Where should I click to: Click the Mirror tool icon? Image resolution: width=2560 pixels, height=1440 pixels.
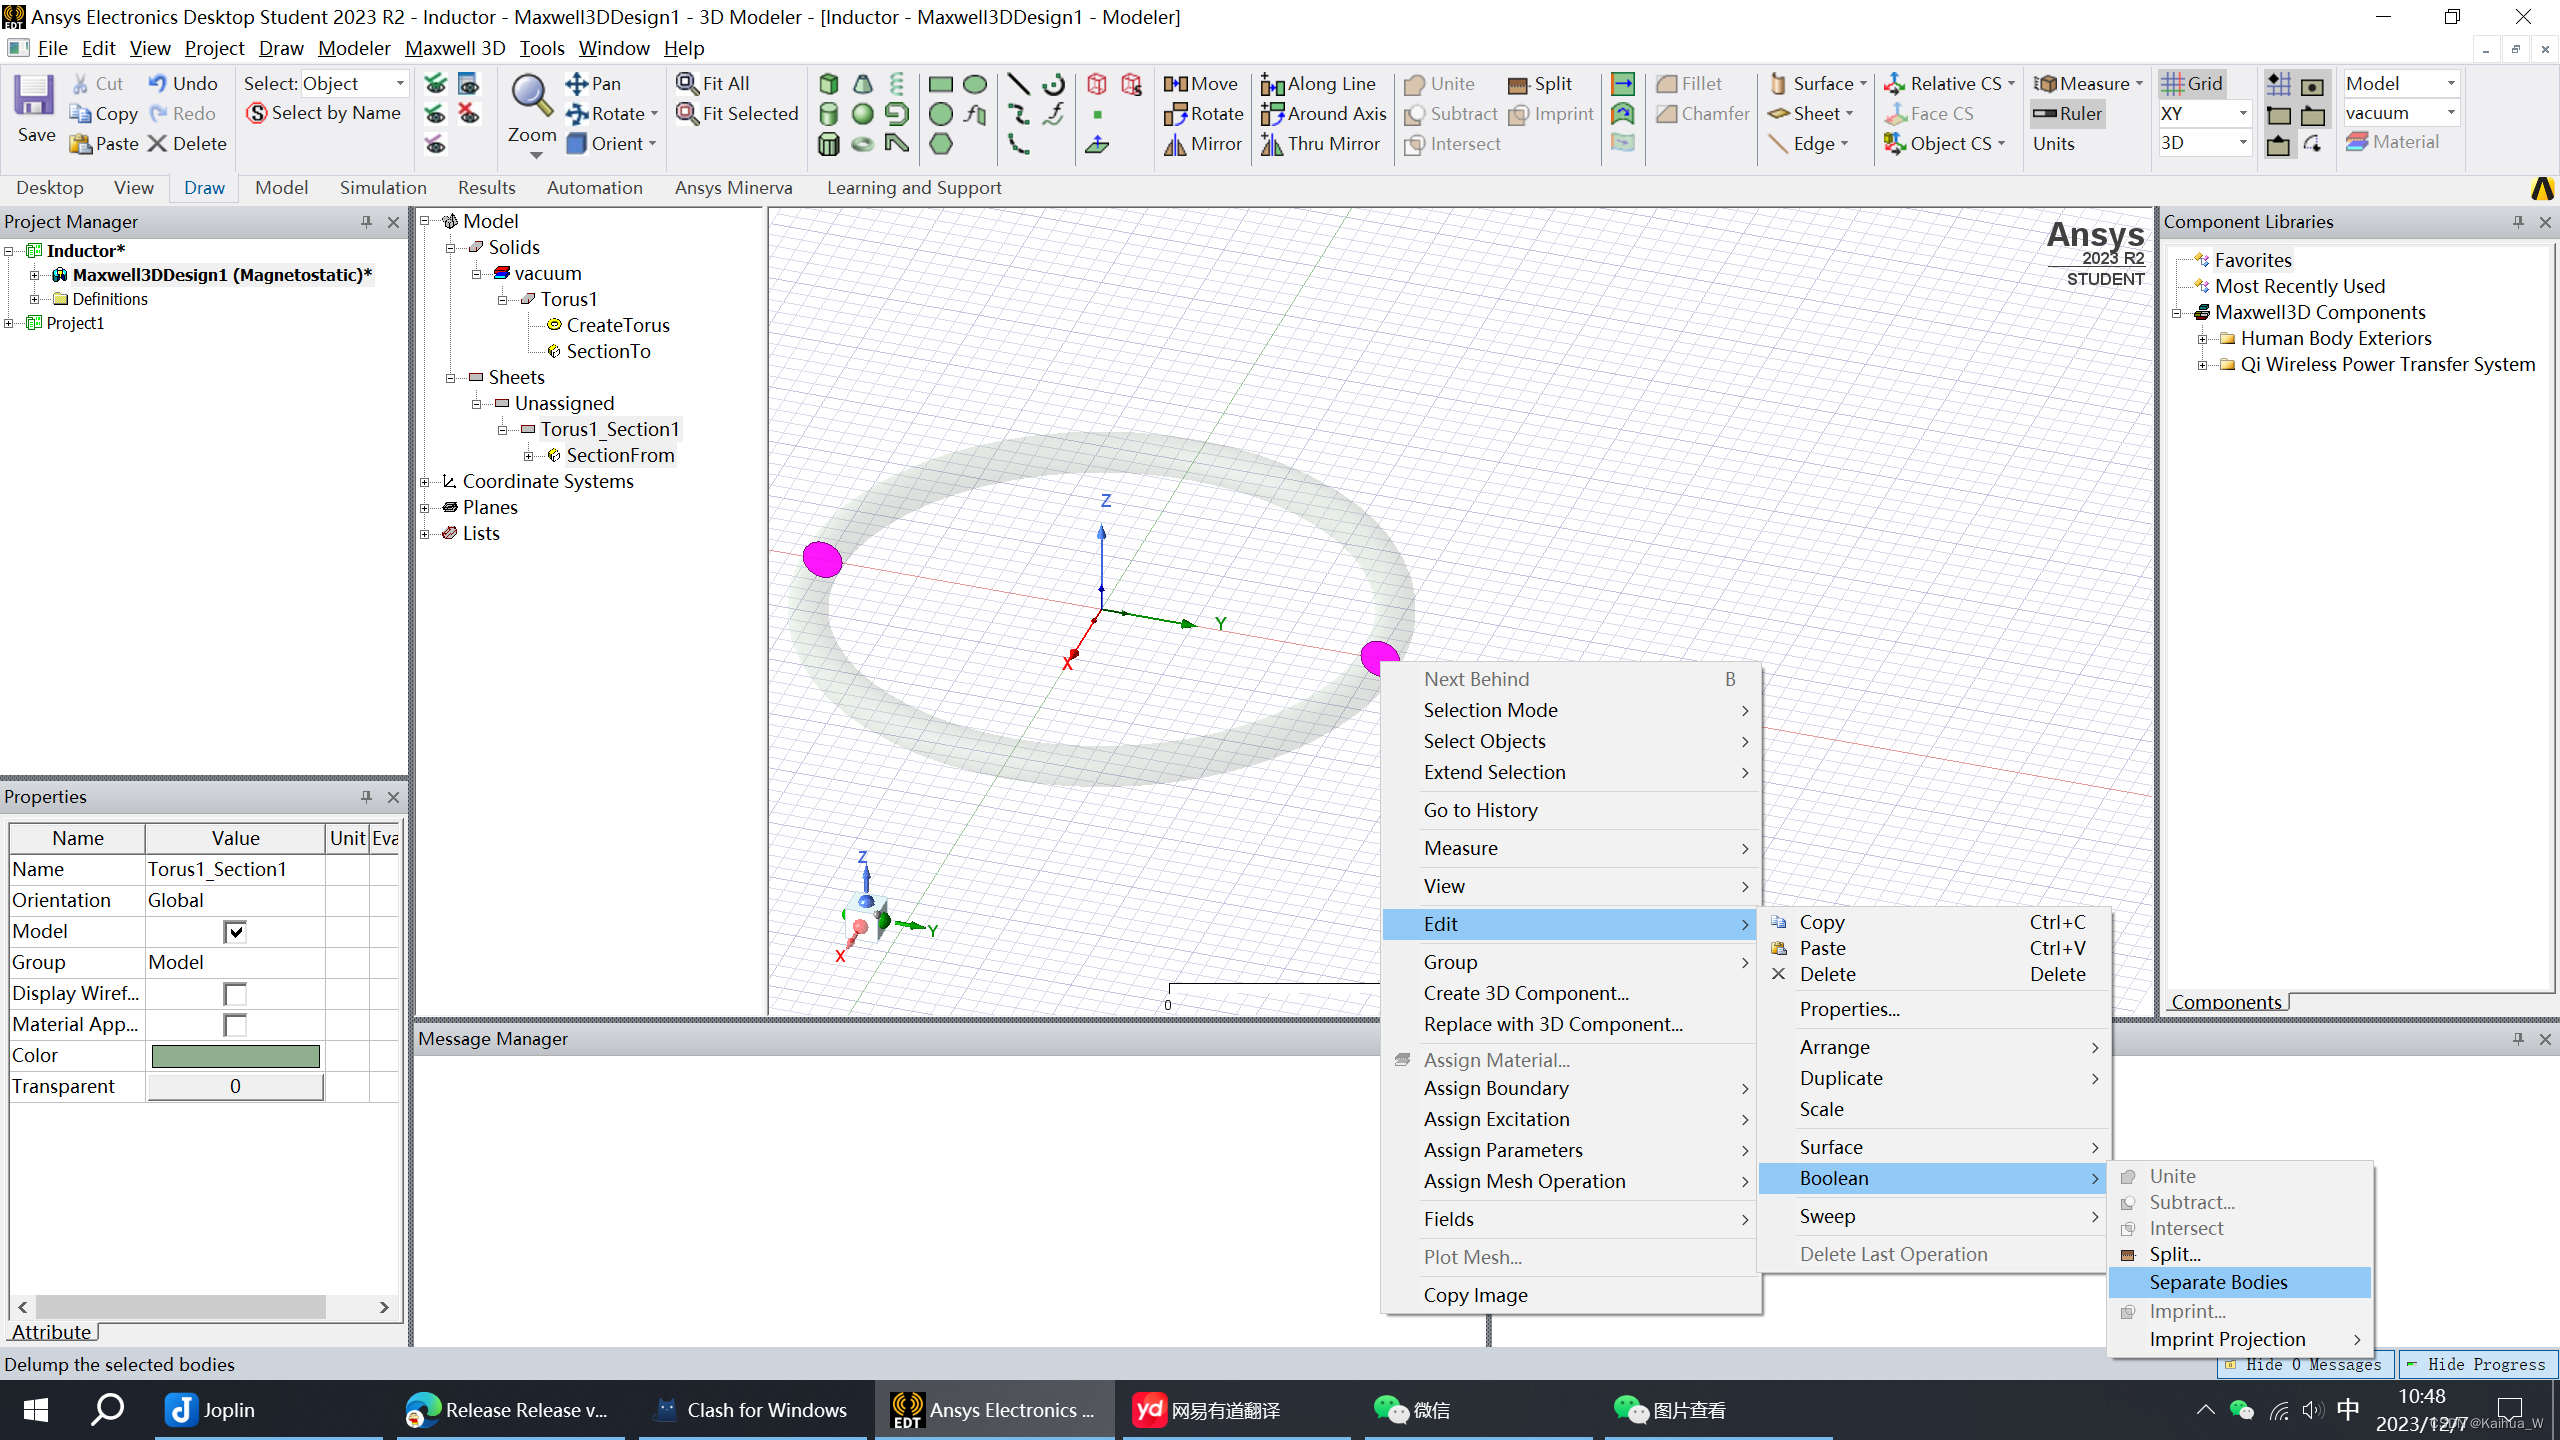click(1176, 144)
